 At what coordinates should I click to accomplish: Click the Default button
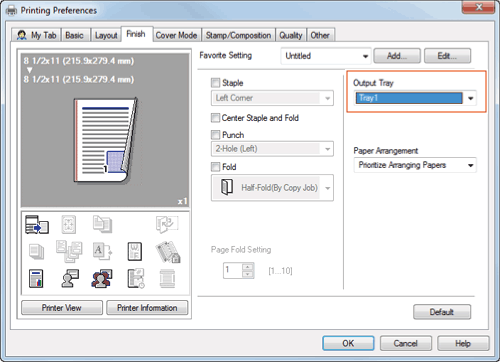tap(442, 312)
